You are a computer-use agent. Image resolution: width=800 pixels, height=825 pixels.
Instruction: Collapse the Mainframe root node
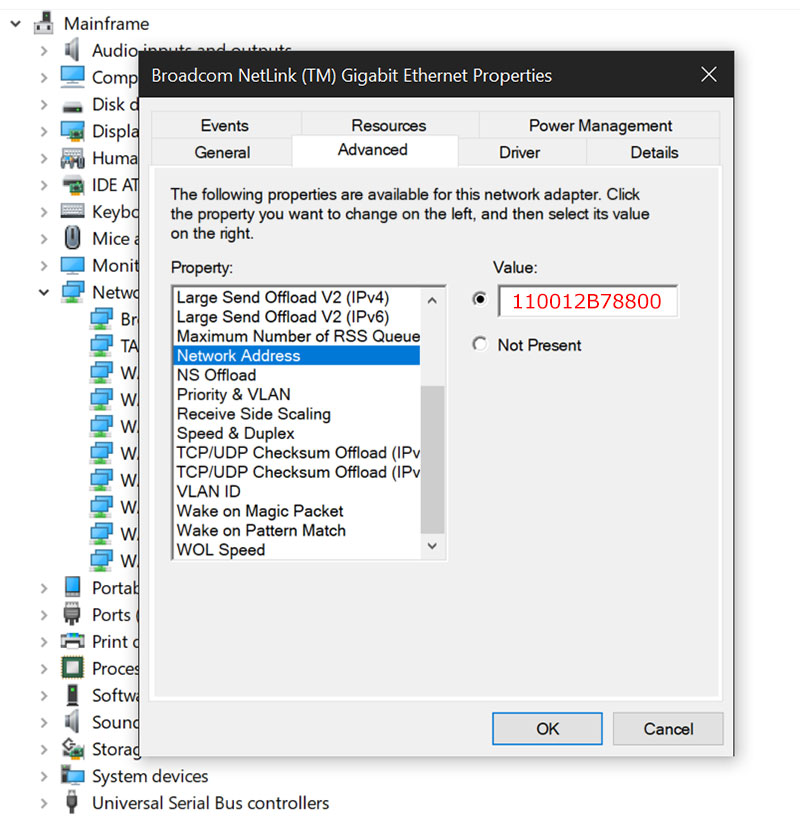pos(16,23)
